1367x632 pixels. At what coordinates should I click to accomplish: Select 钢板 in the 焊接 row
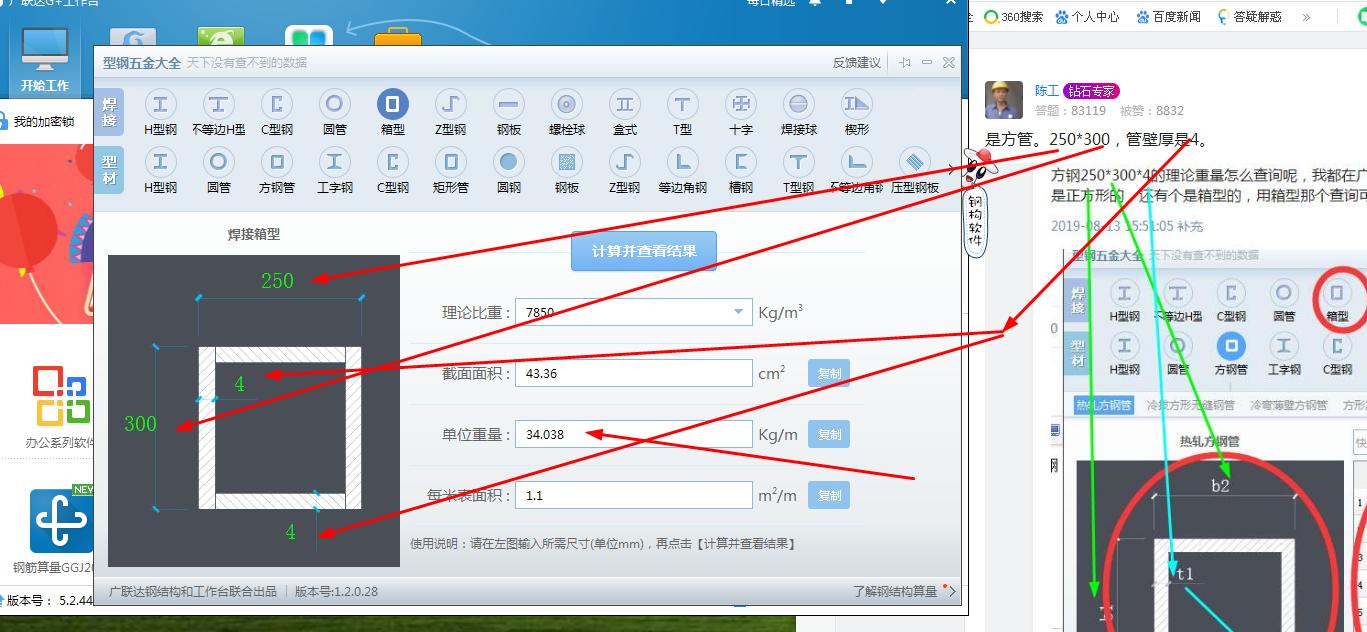(x=508, y=104)
